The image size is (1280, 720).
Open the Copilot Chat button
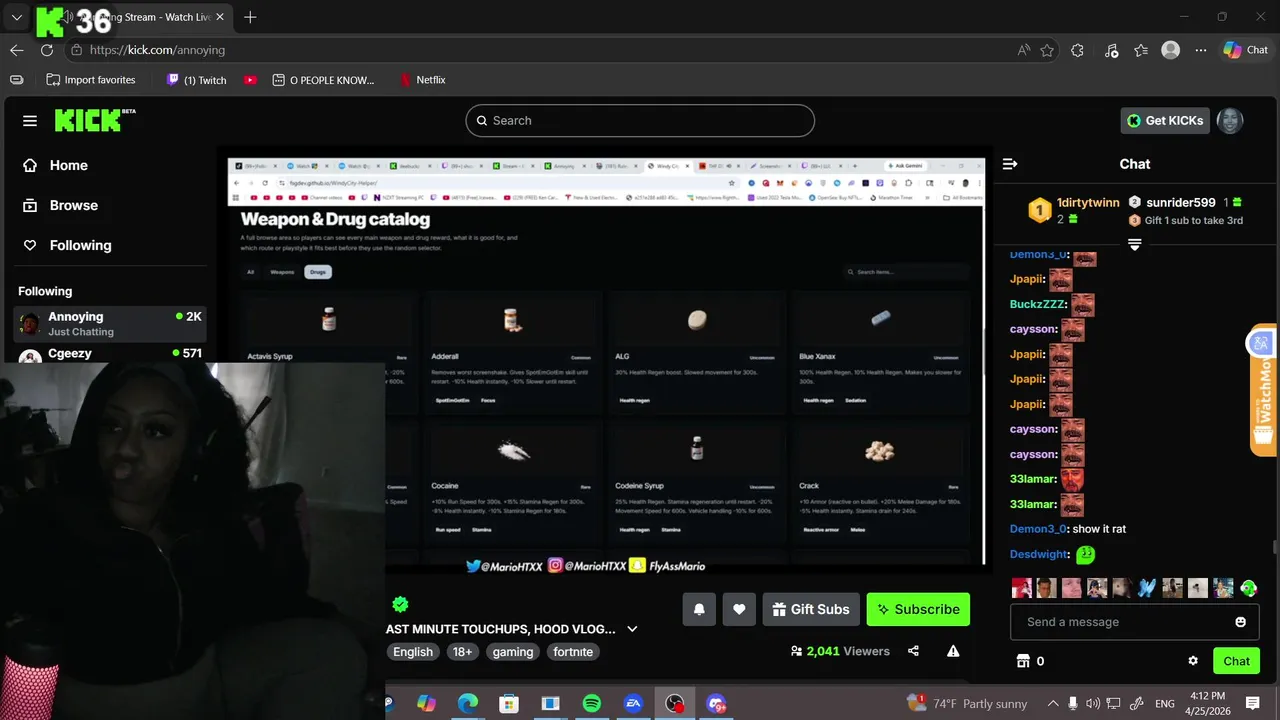(1245, 50)
